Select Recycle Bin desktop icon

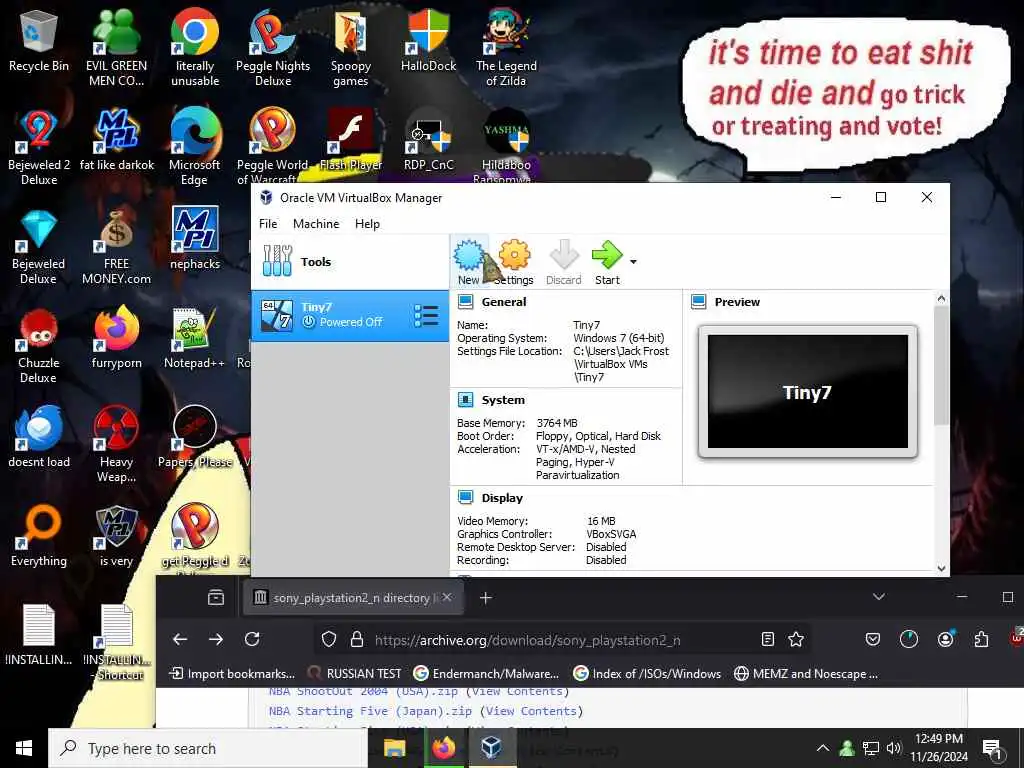(x=39, y=42)
